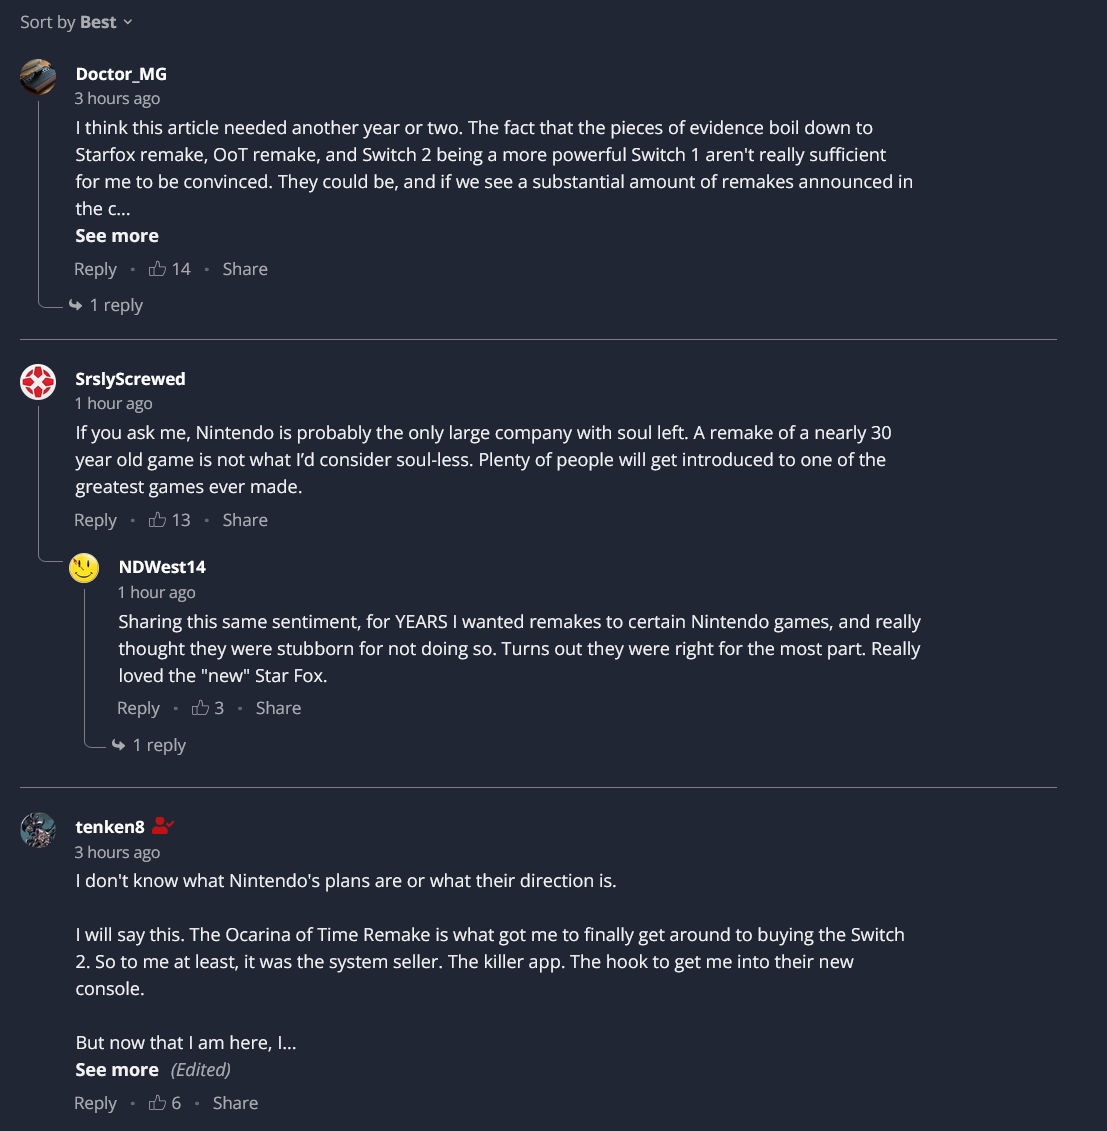This screenshot has height=1131, width=1107.
Task: Expand Doctor_MG's comment with See more
Action: pyautogui.click(x=117, y=236)
